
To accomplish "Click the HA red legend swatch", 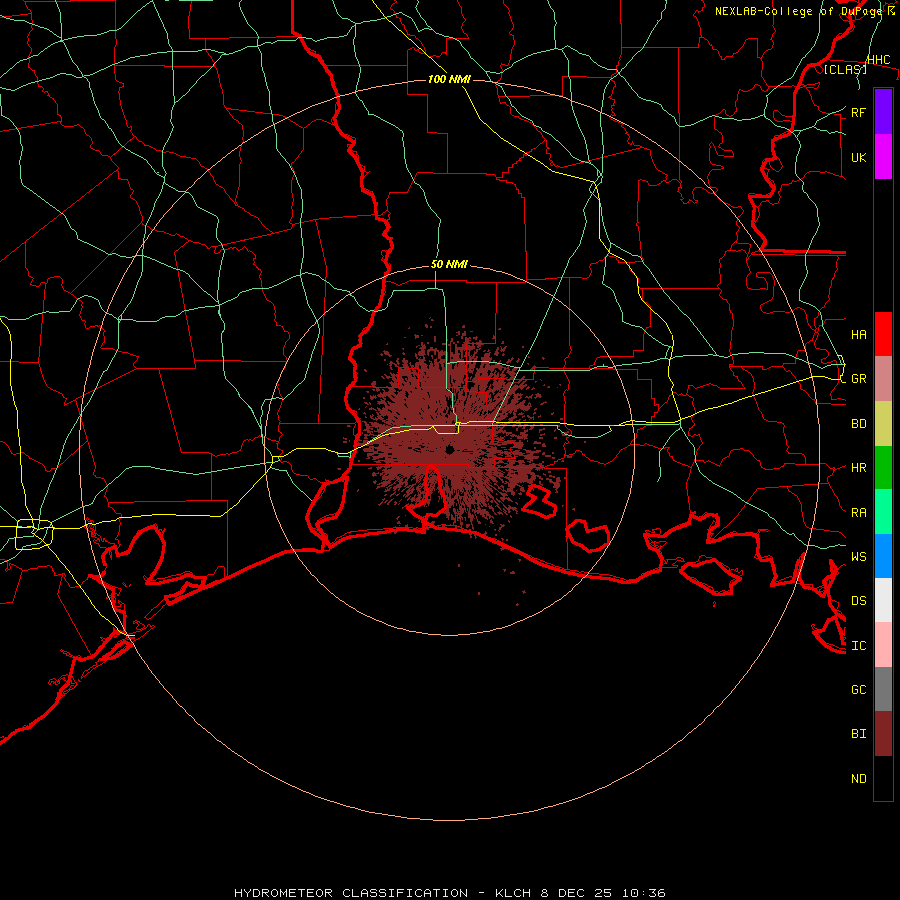I will (x=883, y=334).
